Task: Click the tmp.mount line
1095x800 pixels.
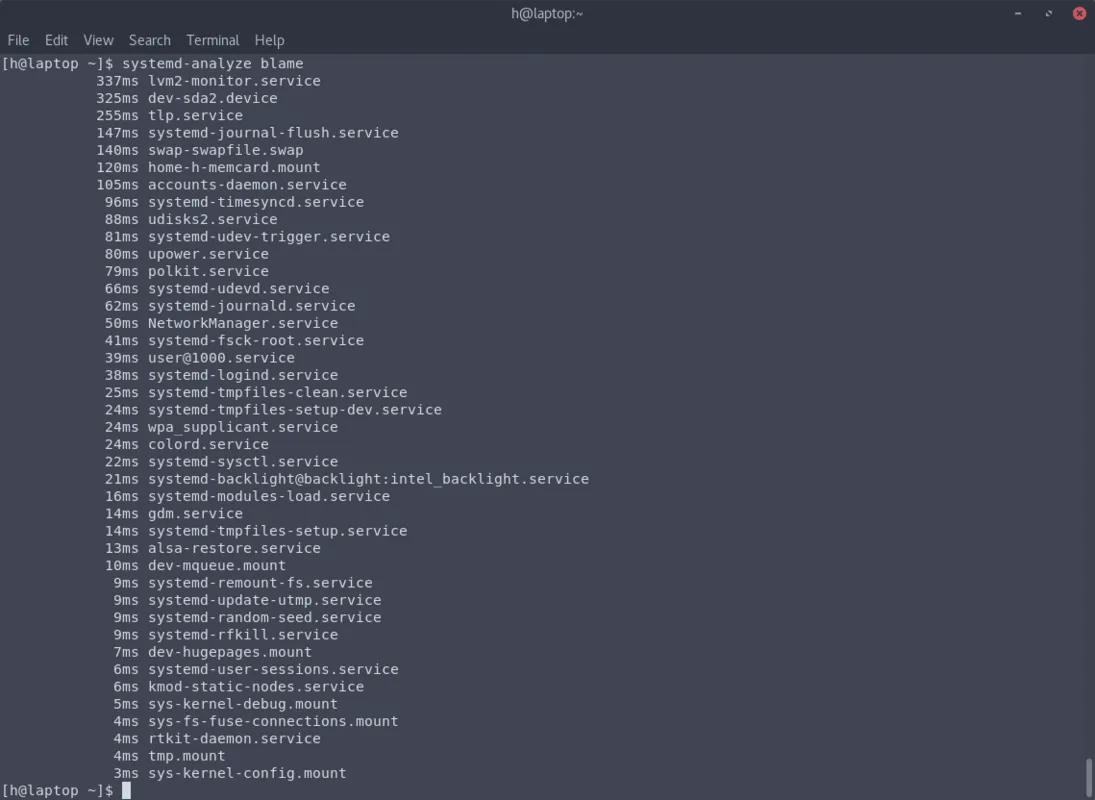Action: (x=169, y=756)
